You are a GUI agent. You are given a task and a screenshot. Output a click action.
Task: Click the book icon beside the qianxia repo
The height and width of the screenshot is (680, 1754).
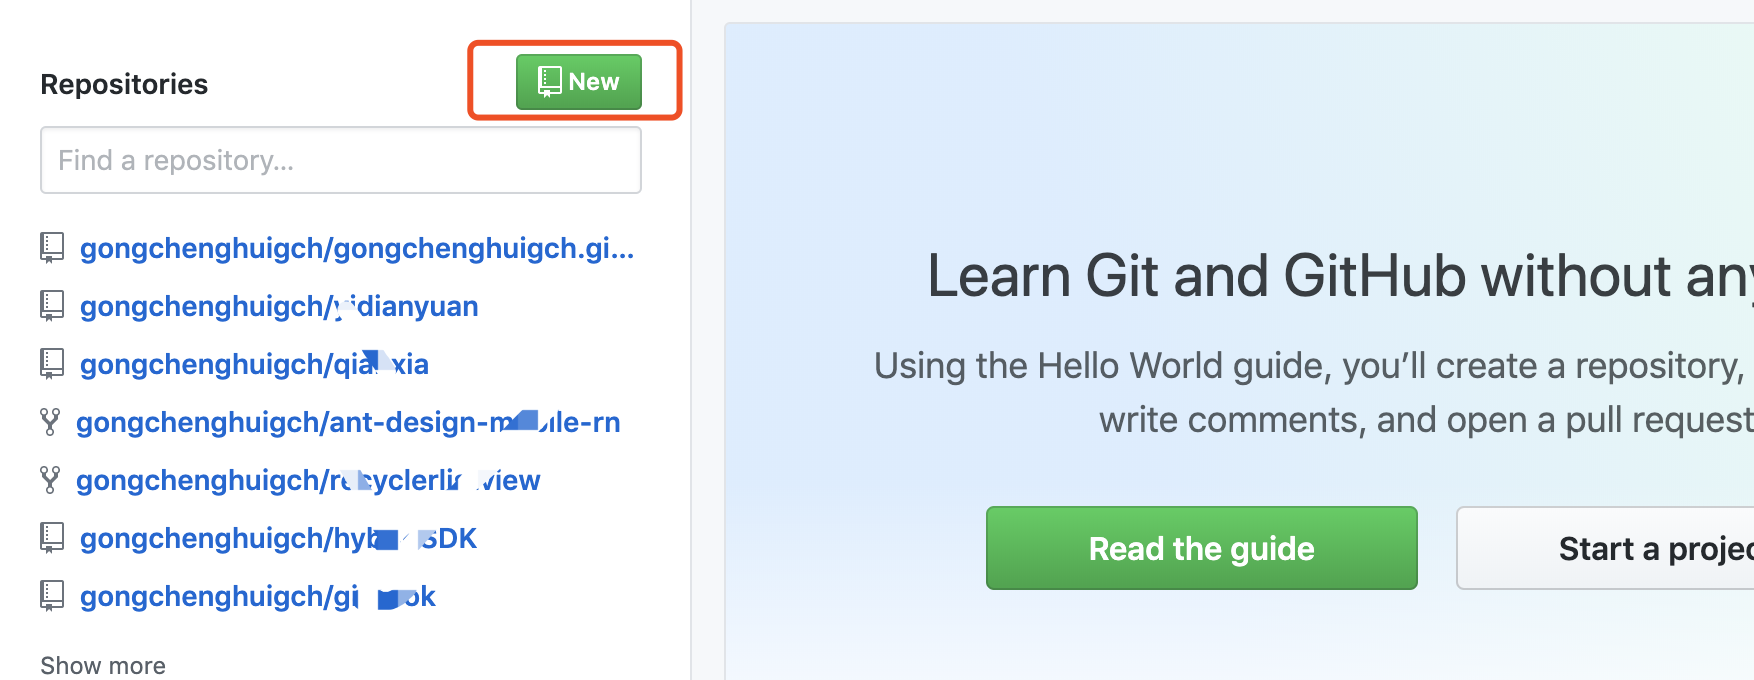tap(51, 363)
